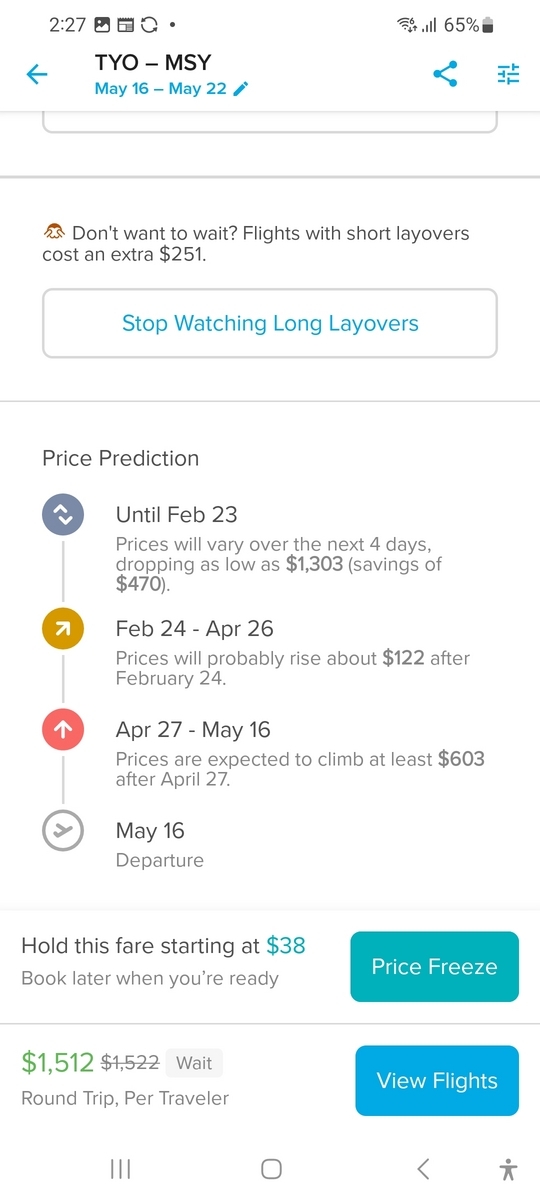540x1200 pixels.
Task: Tap the Until Feb 23 varying-price icon
Action: (x=62, y=517)
